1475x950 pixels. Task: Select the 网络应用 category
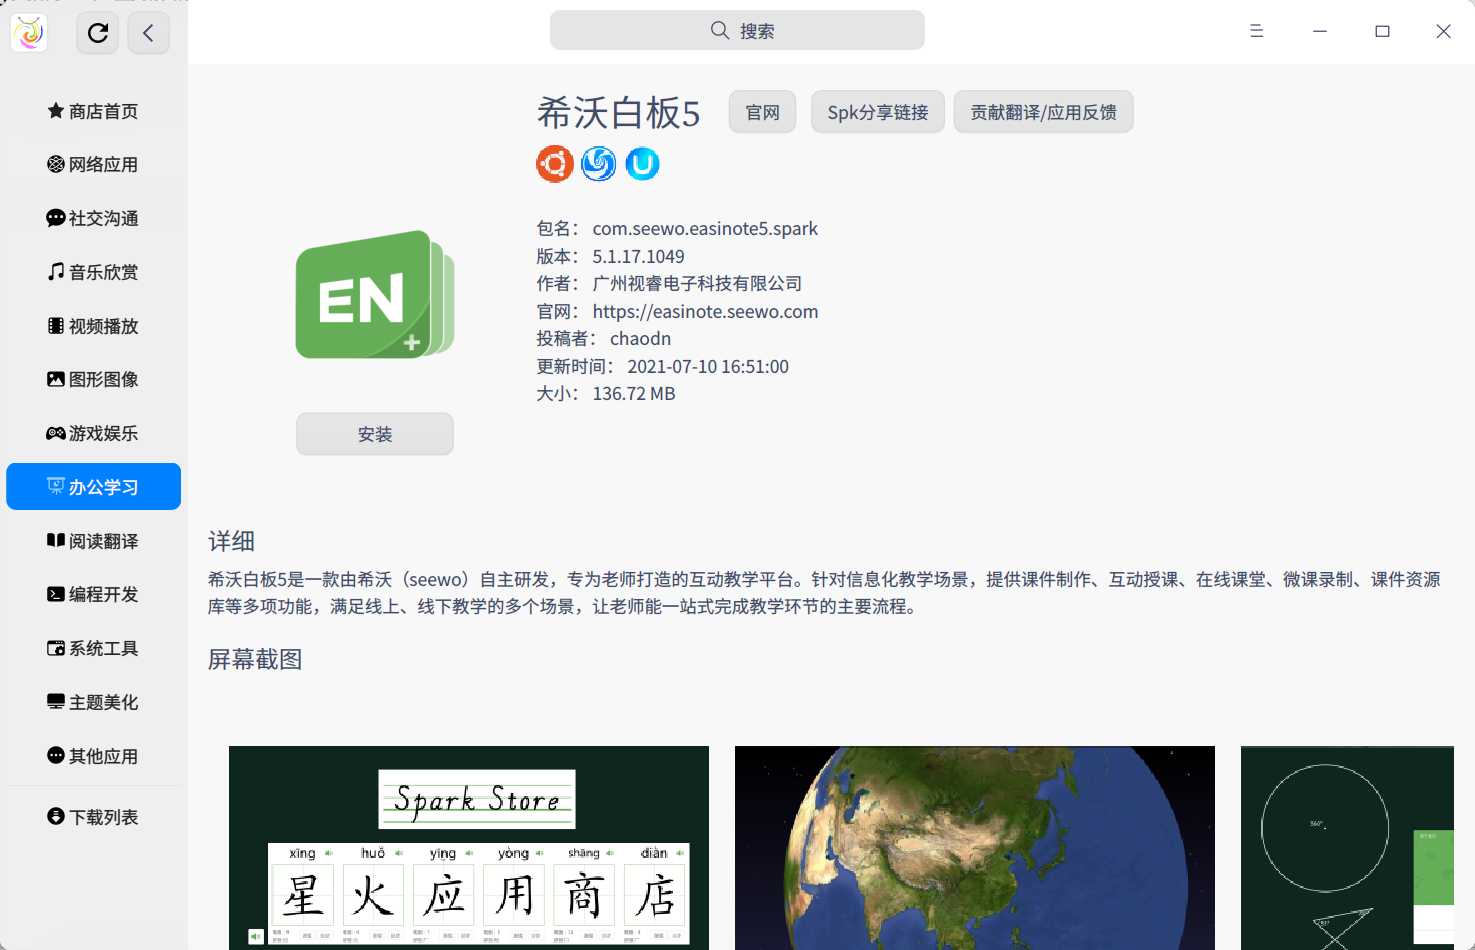pos(94,164)
